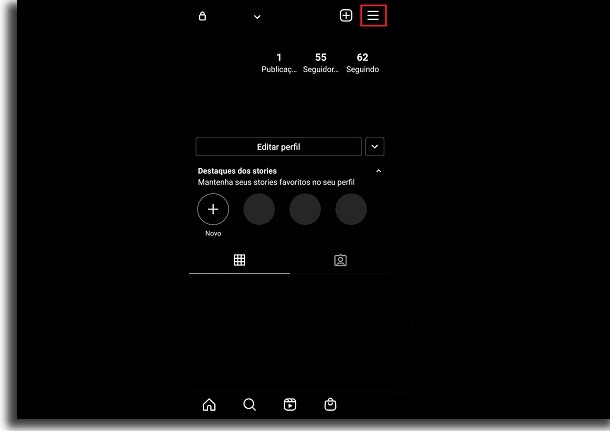610x431 pixels.
Task: Switch to the posts grid tab
Action: tap(239, 260)
